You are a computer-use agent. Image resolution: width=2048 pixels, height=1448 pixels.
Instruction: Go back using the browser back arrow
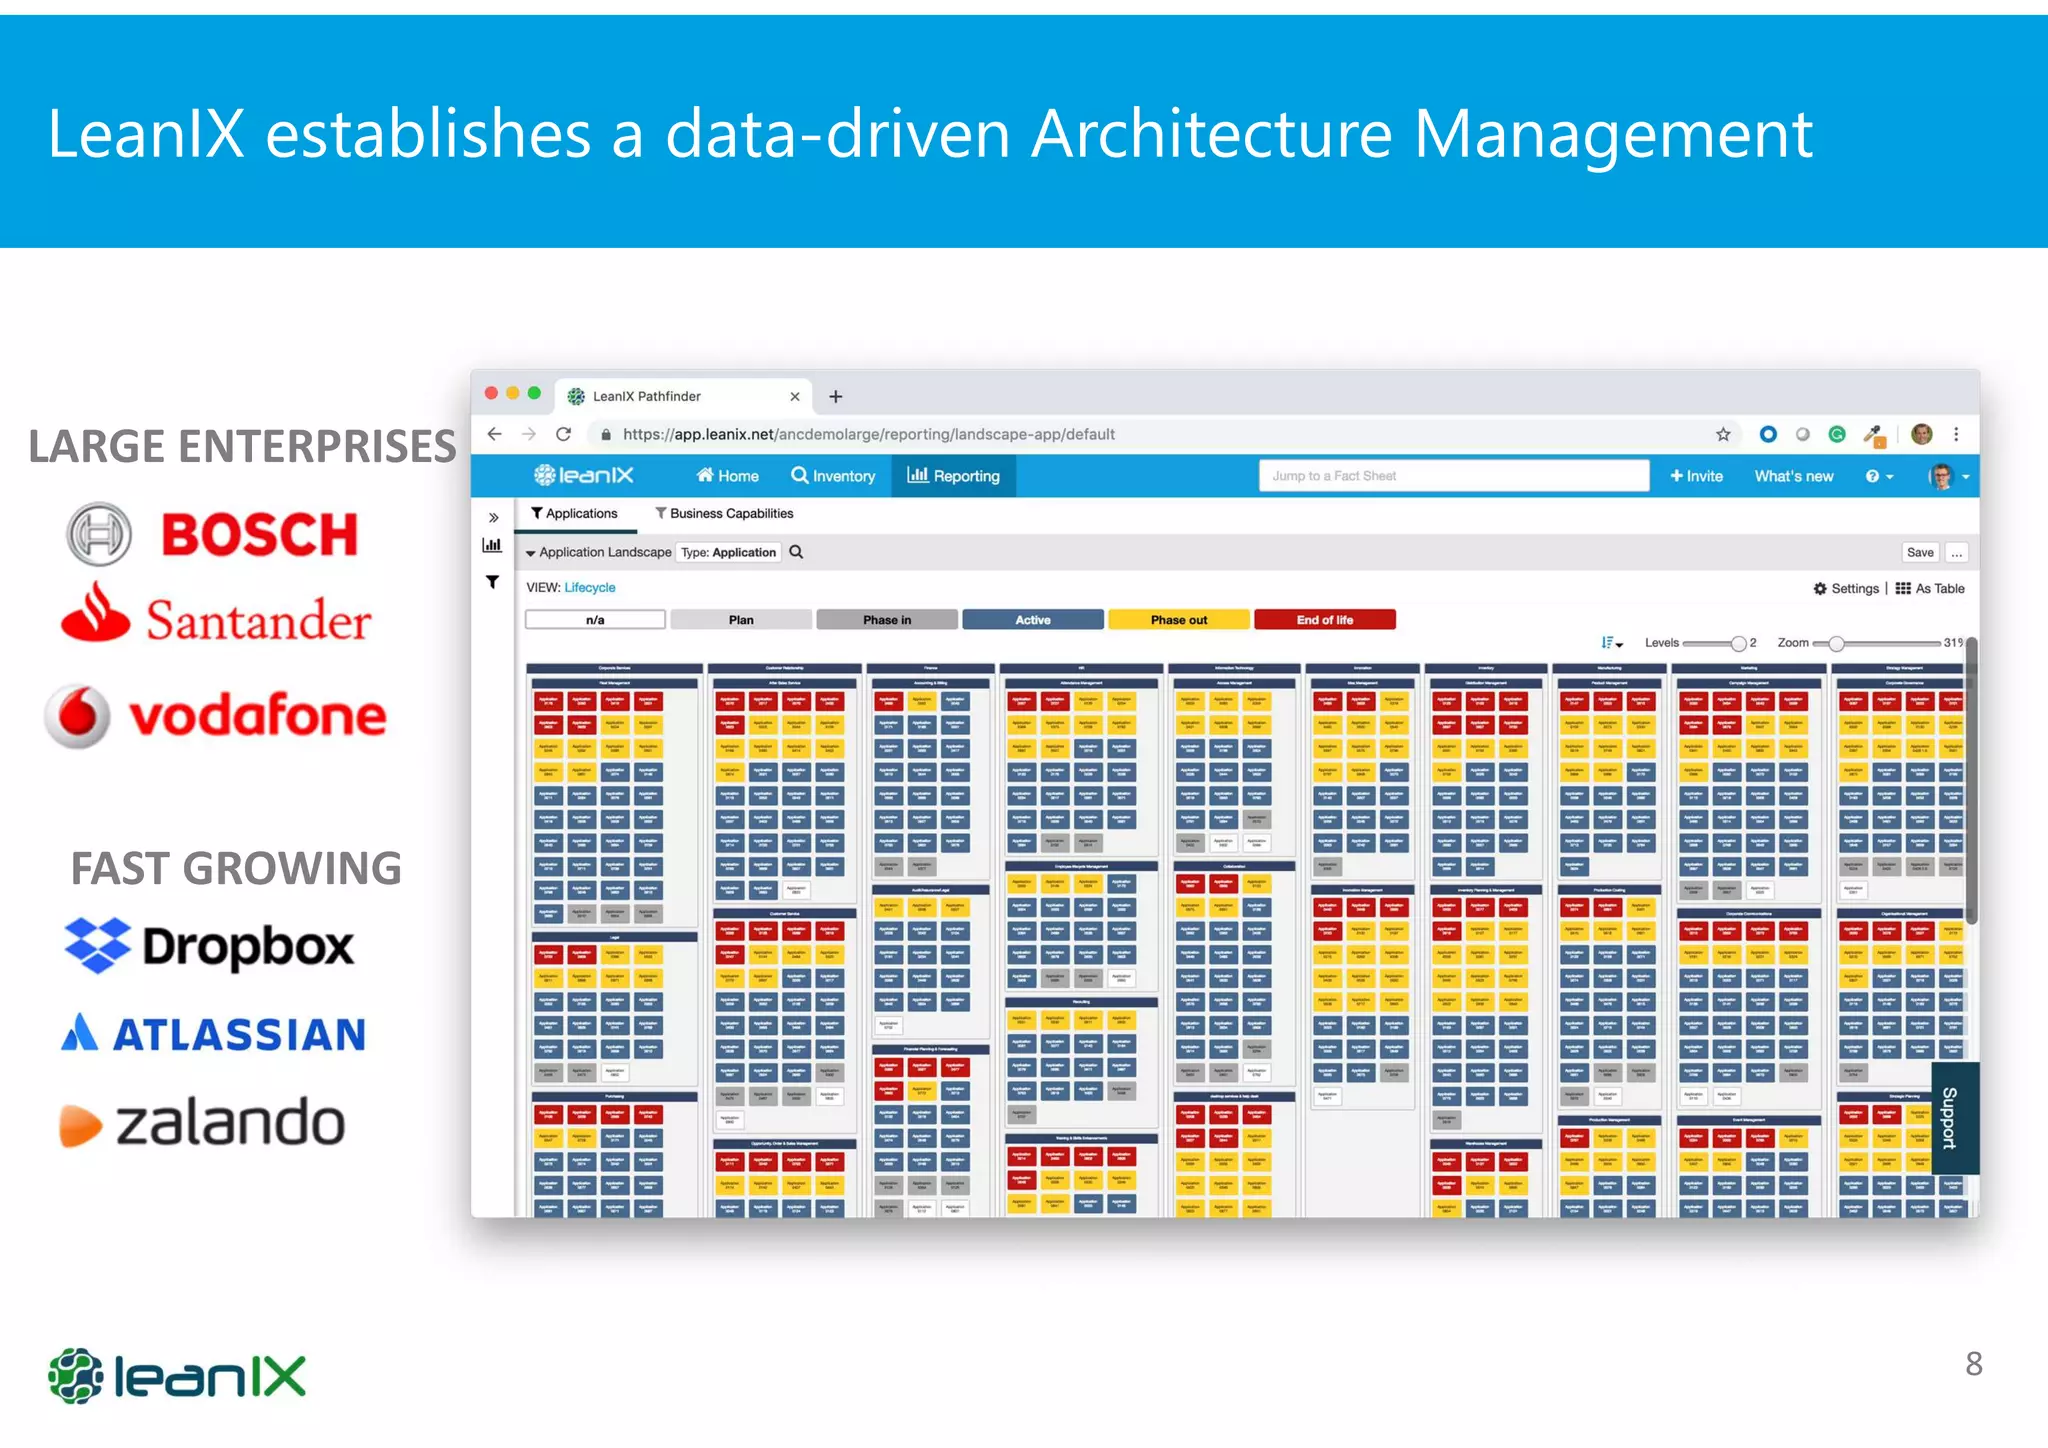[494, 434]
